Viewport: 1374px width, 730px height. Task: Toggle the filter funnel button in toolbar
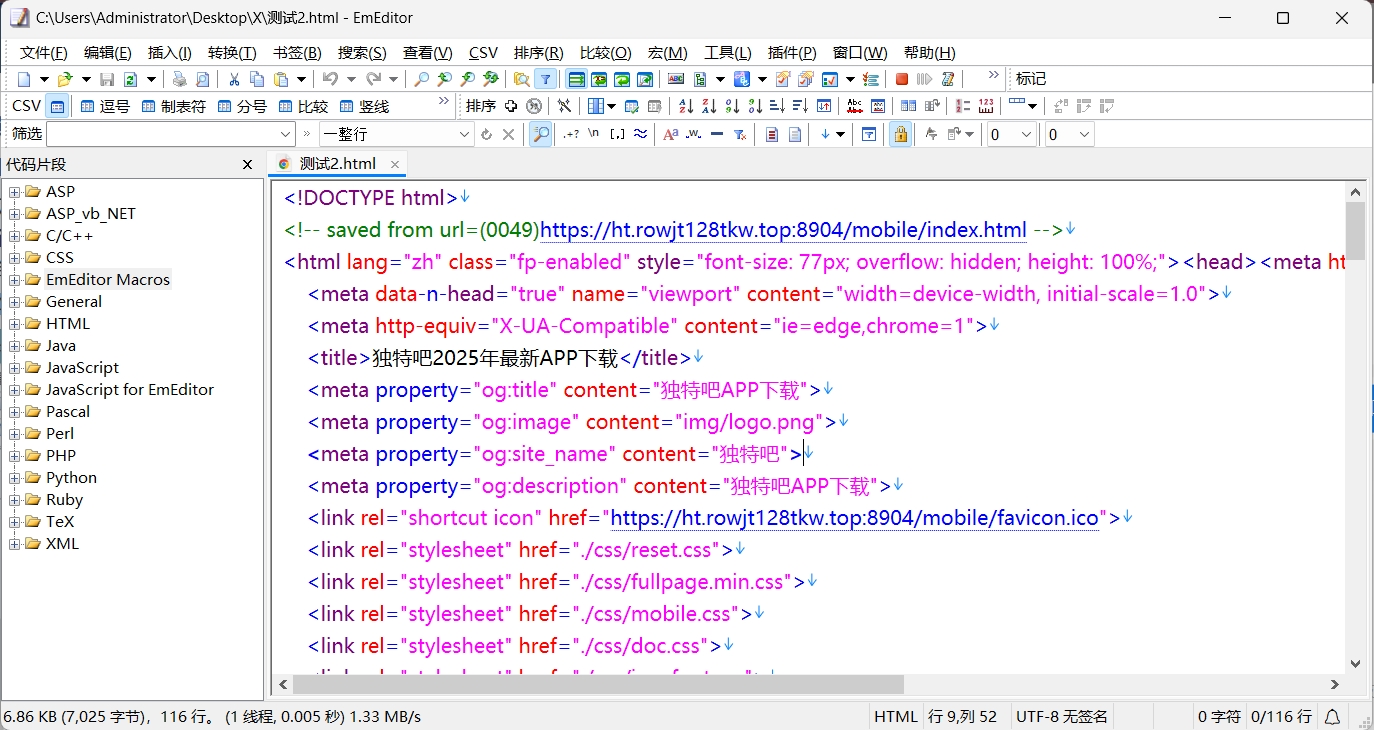pyautogui.click(x=545, y=79)
